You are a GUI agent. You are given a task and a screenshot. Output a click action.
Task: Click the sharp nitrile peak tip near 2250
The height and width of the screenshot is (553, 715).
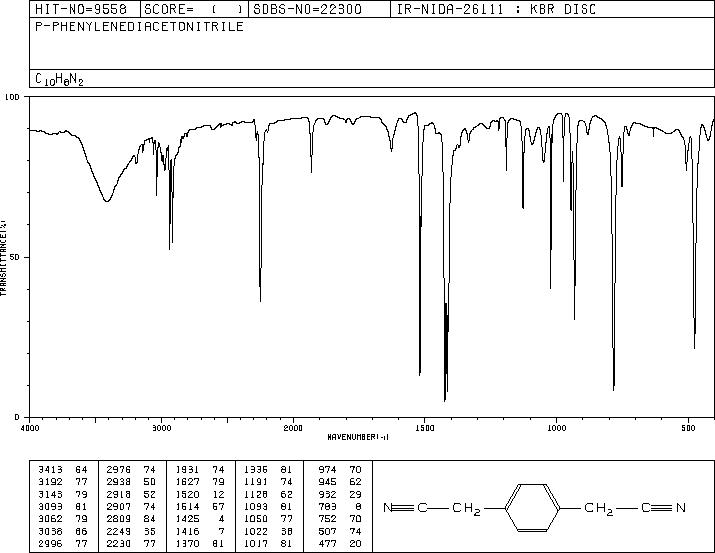coord(260,301)
